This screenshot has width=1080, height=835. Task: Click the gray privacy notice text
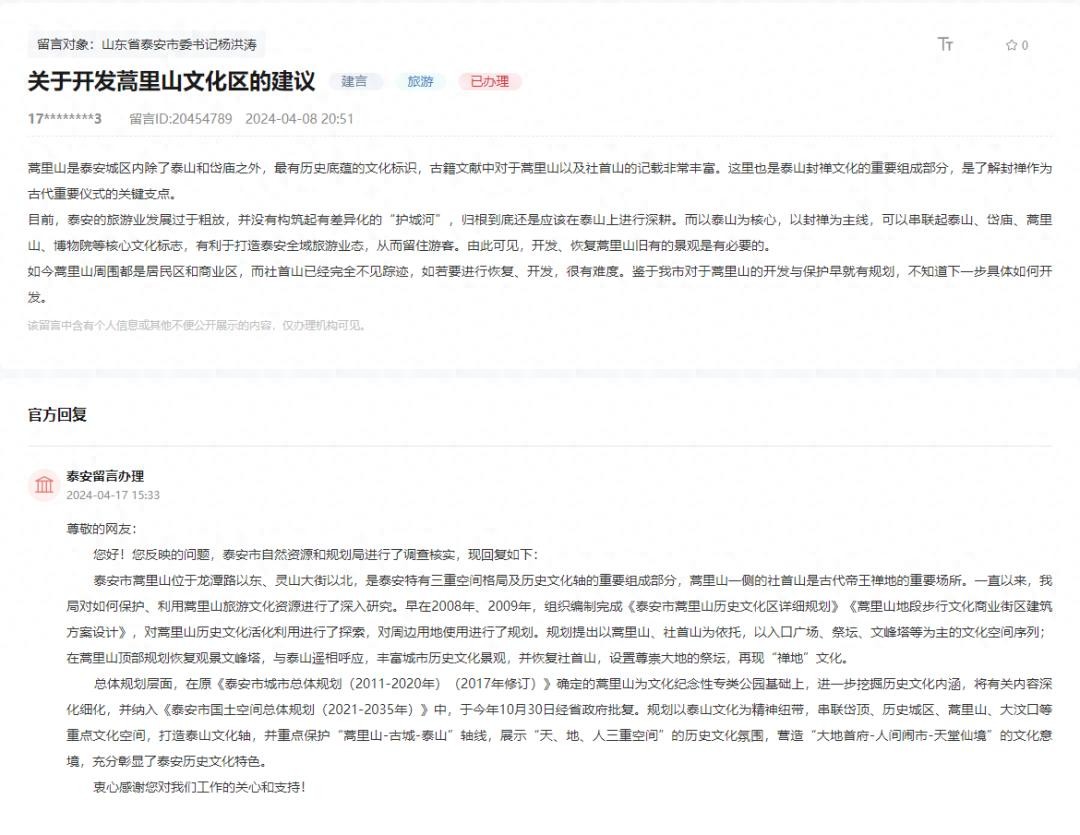pyautogui.click(x=197, y=325)
